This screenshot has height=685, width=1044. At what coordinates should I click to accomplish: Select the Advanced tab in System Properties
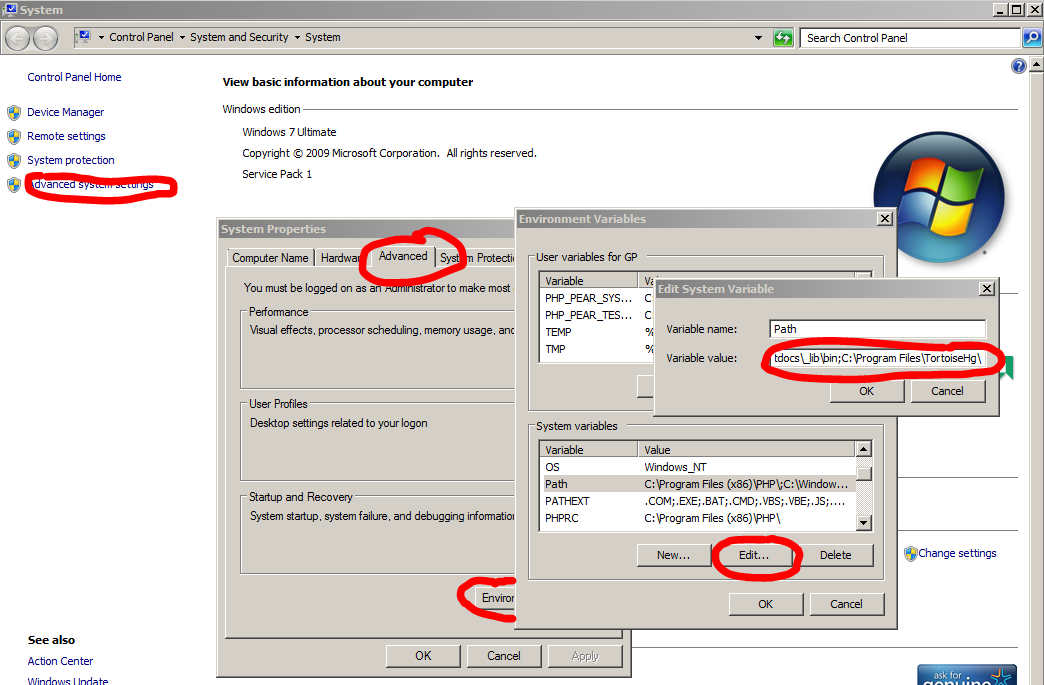pos(403,256)
